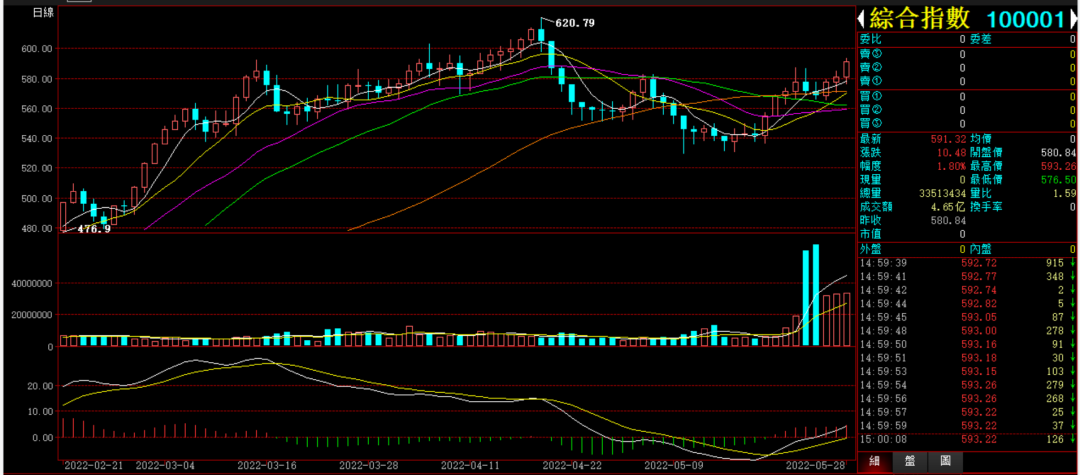Select the lowest price 576.50

click(1059, 180)
